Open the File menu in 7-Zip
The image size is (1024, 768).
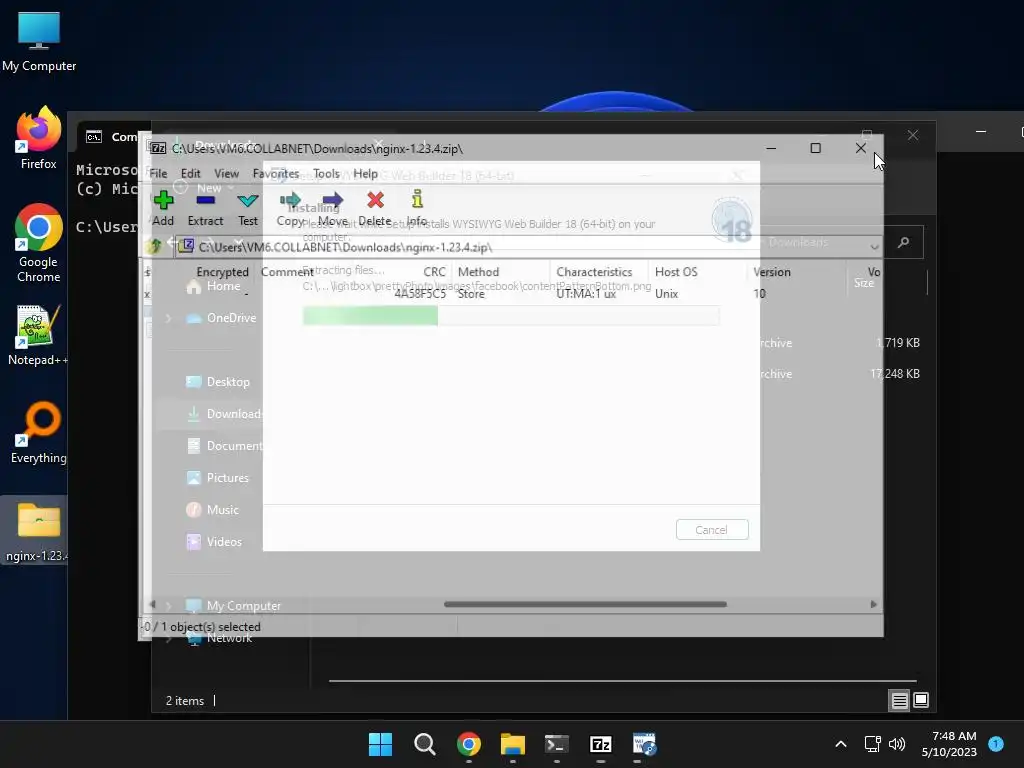point(158,173)
